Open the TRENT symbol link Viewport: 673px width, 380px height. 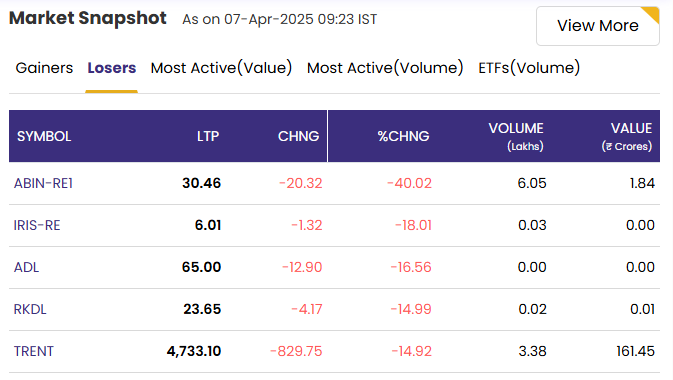(33, 352)
